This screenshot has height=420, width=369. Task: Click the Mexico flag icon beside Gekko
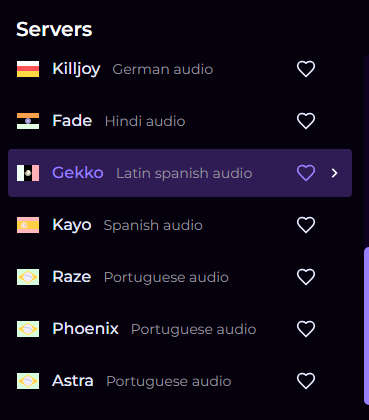[x=28, y=173]
